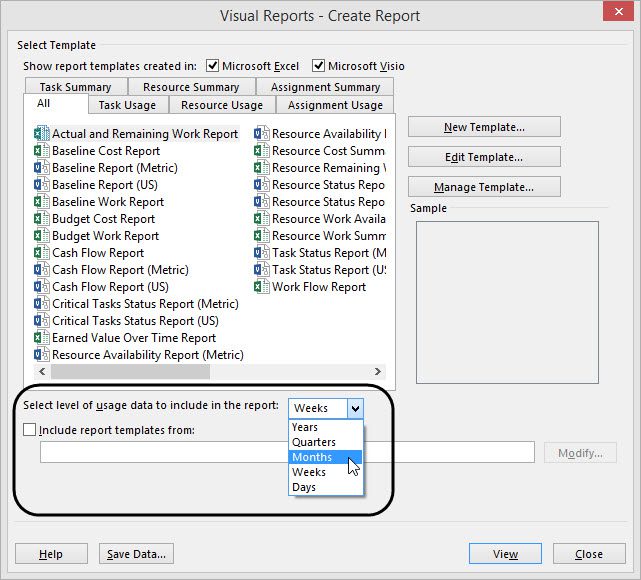
Task: Choose Days from the usage dropdown
Action: pyautogui.click(x=326, y=487)
